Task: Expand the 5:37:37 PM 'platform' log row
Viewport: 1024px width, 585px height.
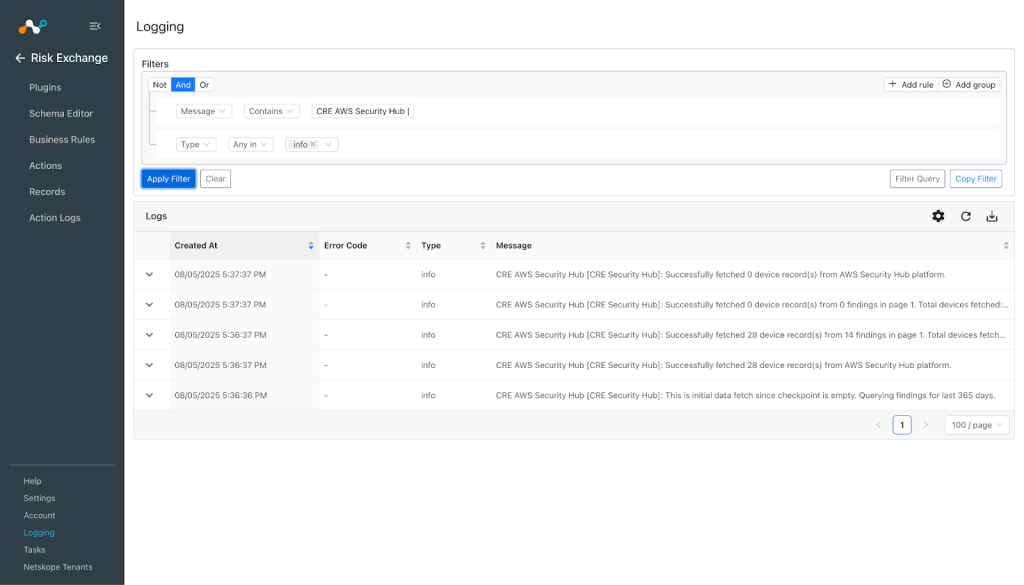Action: [150, 275]
